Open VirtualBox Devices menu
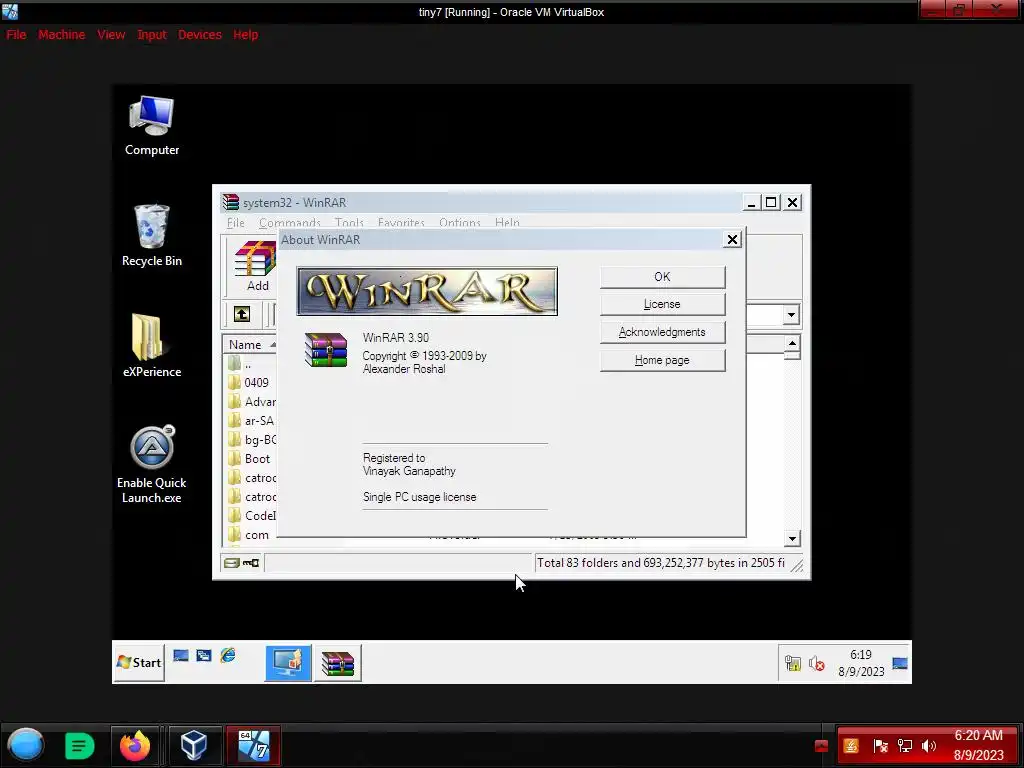This screenshot has width=1024, height=768. [x=200, y=35]
